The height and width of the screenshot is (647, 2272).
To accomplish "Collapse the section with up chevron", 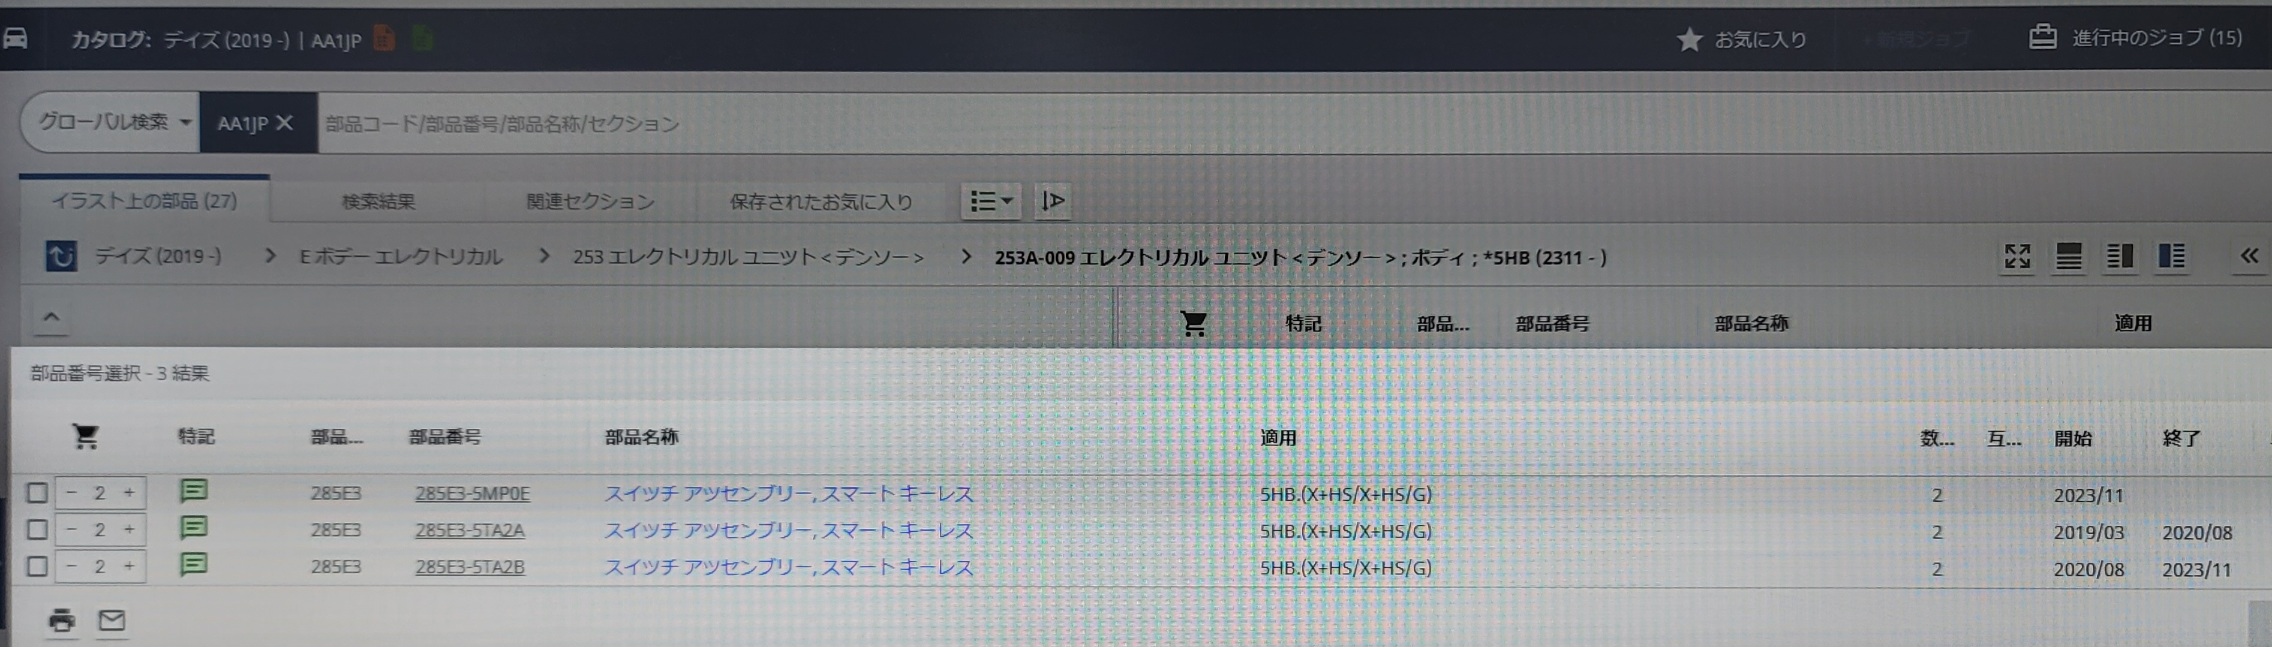I will [51, 318].
